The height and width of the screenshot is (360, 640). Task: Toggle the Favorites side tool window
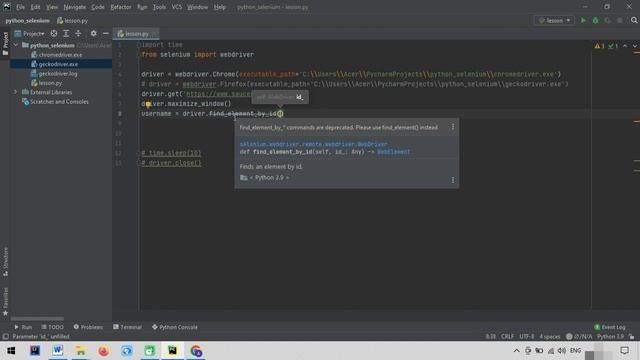pyautogui.click(x=5, y=301)
